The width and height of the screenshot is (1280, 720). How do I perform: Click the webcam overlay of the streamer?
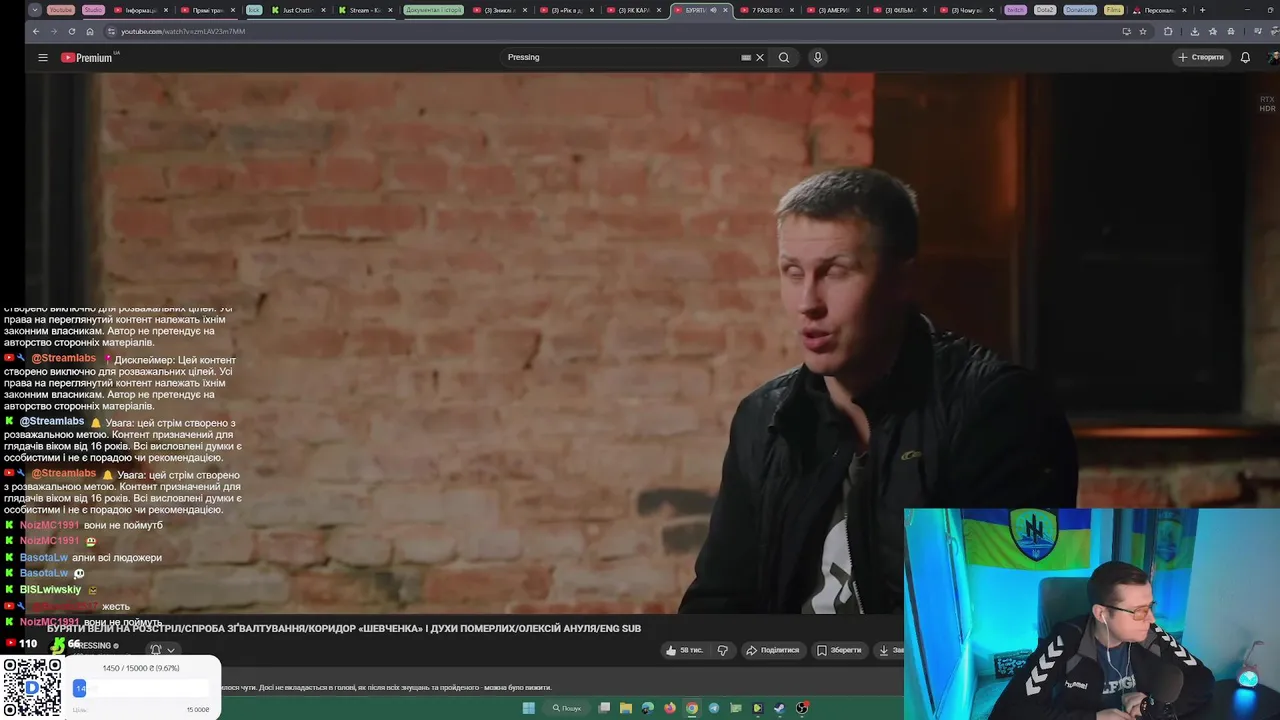(1092, 614)
